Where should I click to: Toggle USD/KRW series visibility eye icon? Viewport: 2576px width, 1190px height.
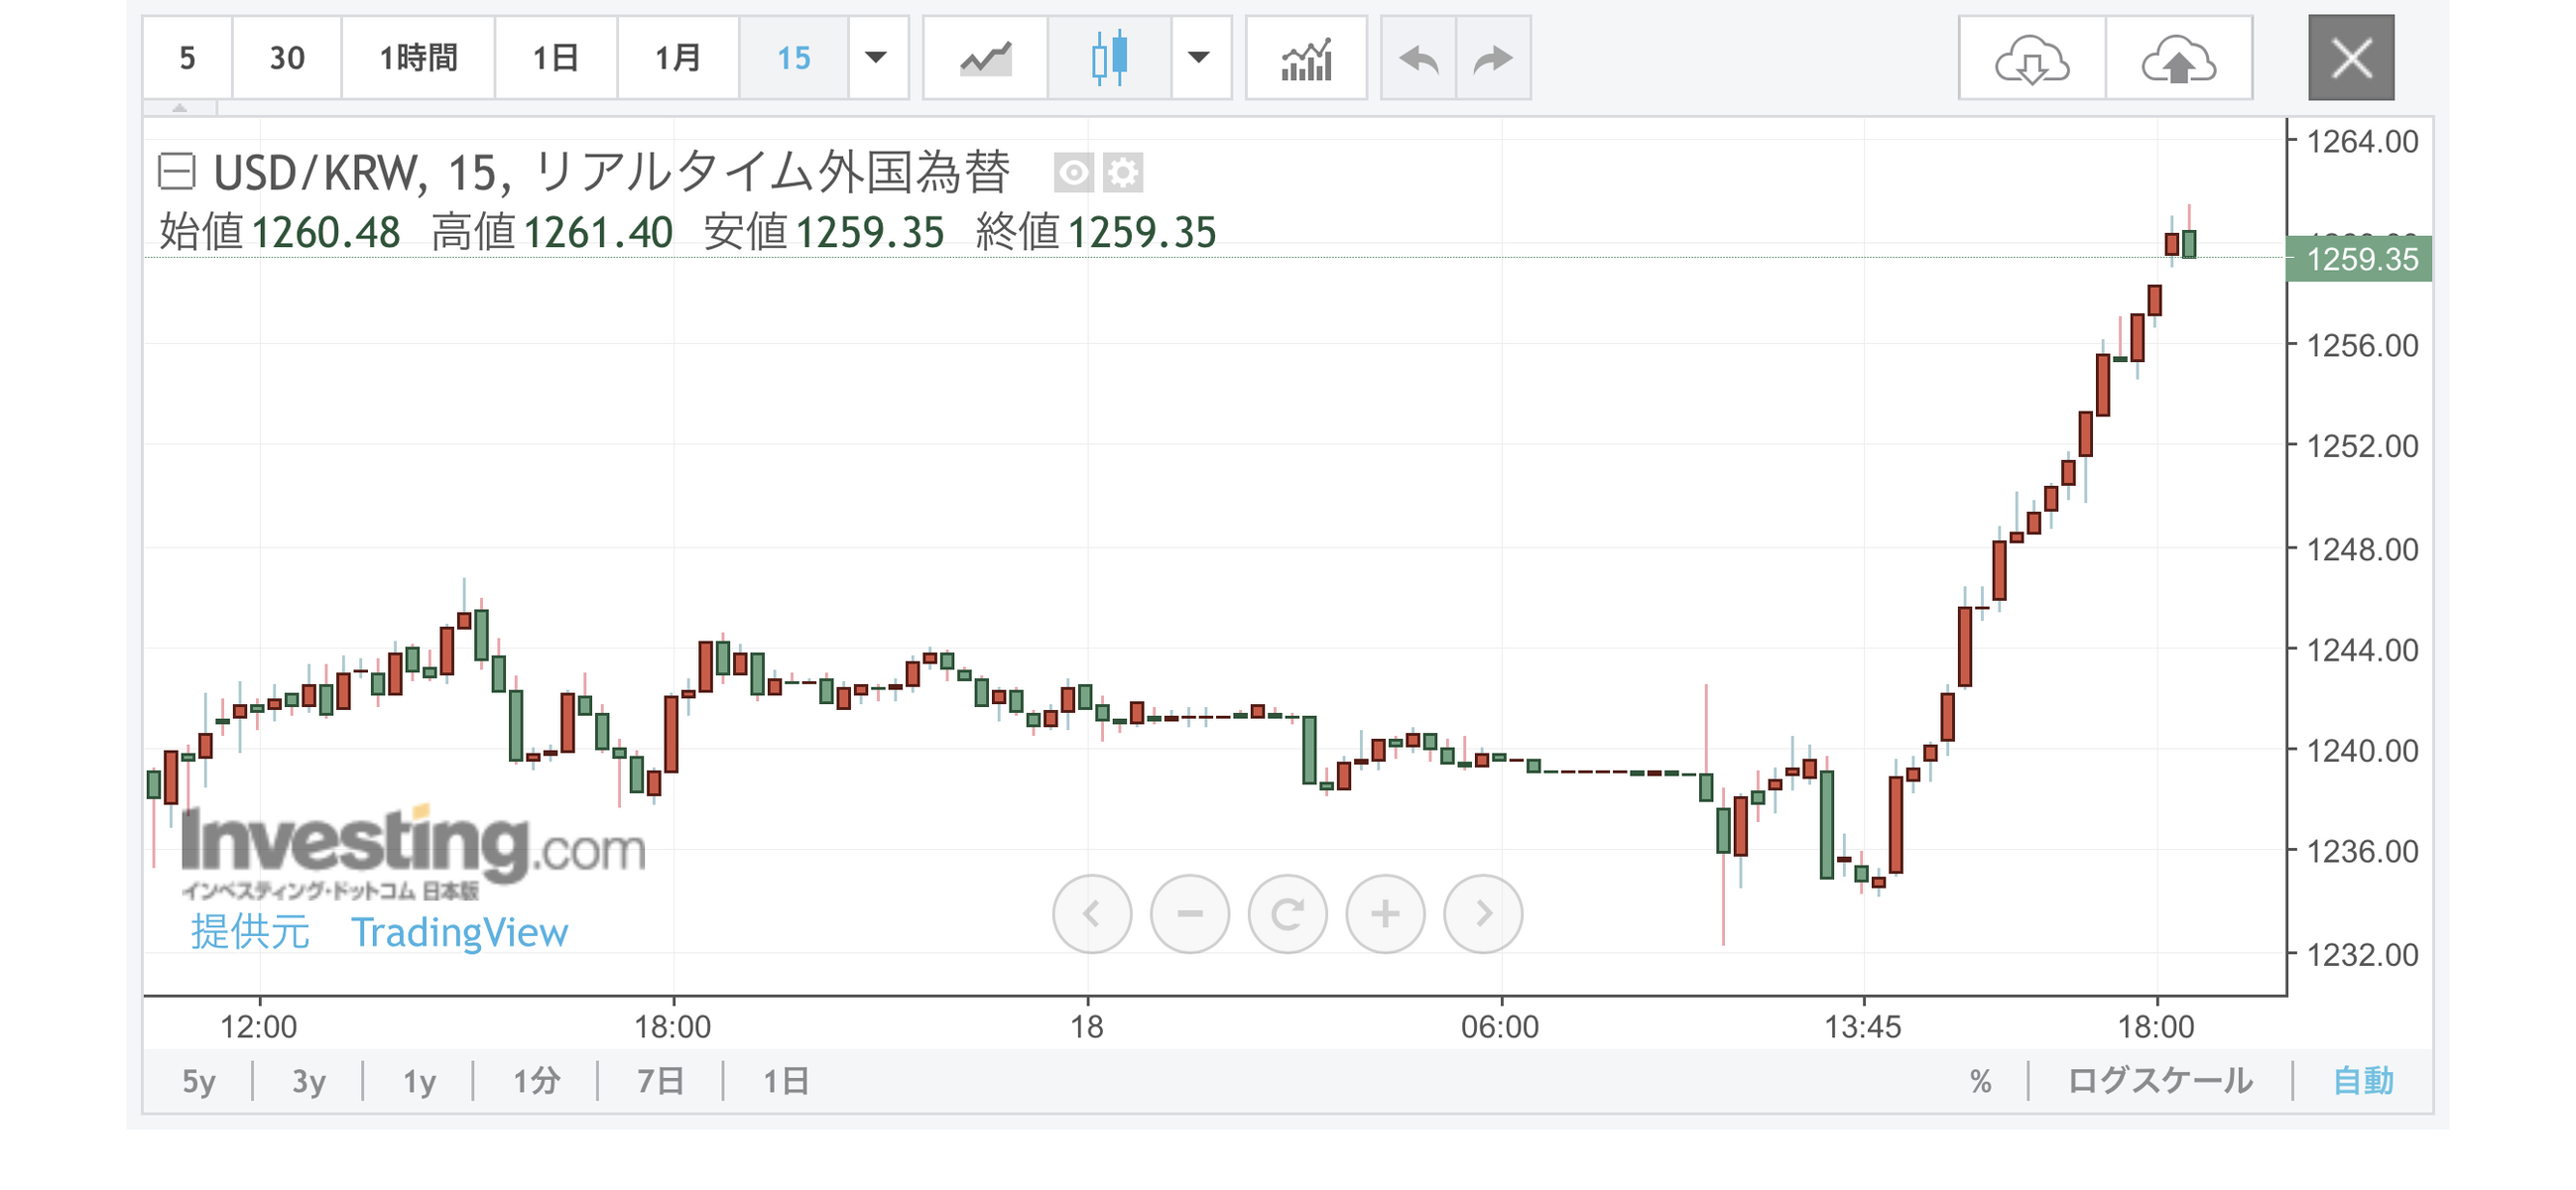pos(1074,173)
